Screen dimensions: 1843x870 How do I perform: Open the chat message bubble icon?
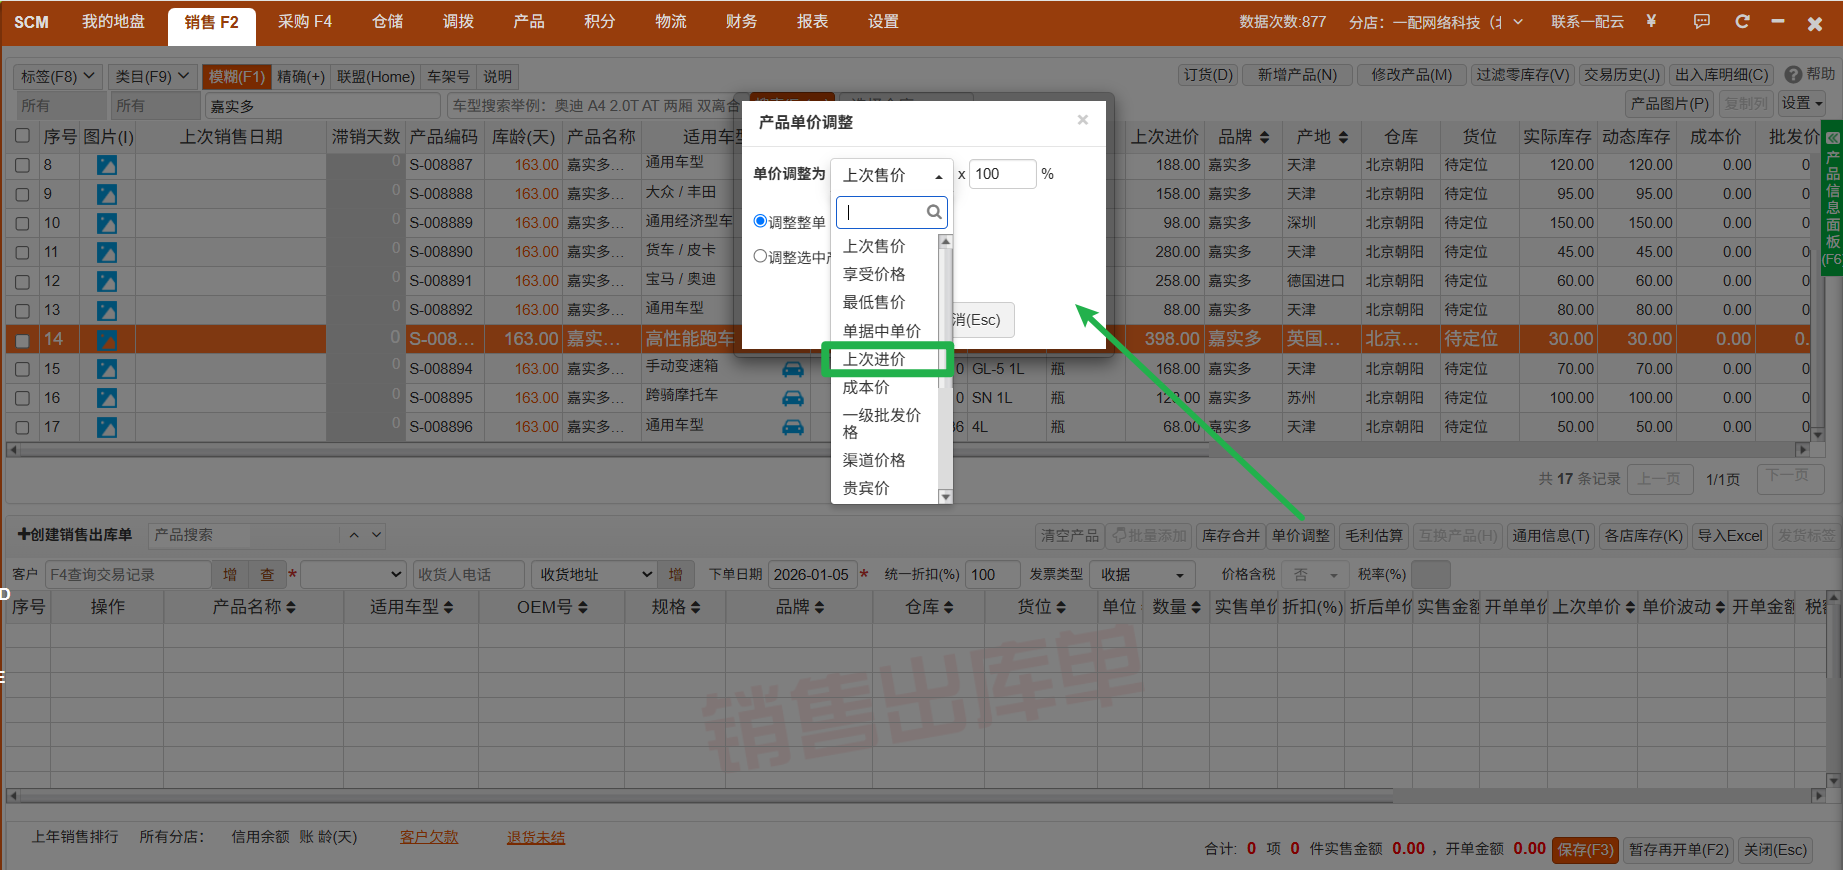(x=1702, y=21)
